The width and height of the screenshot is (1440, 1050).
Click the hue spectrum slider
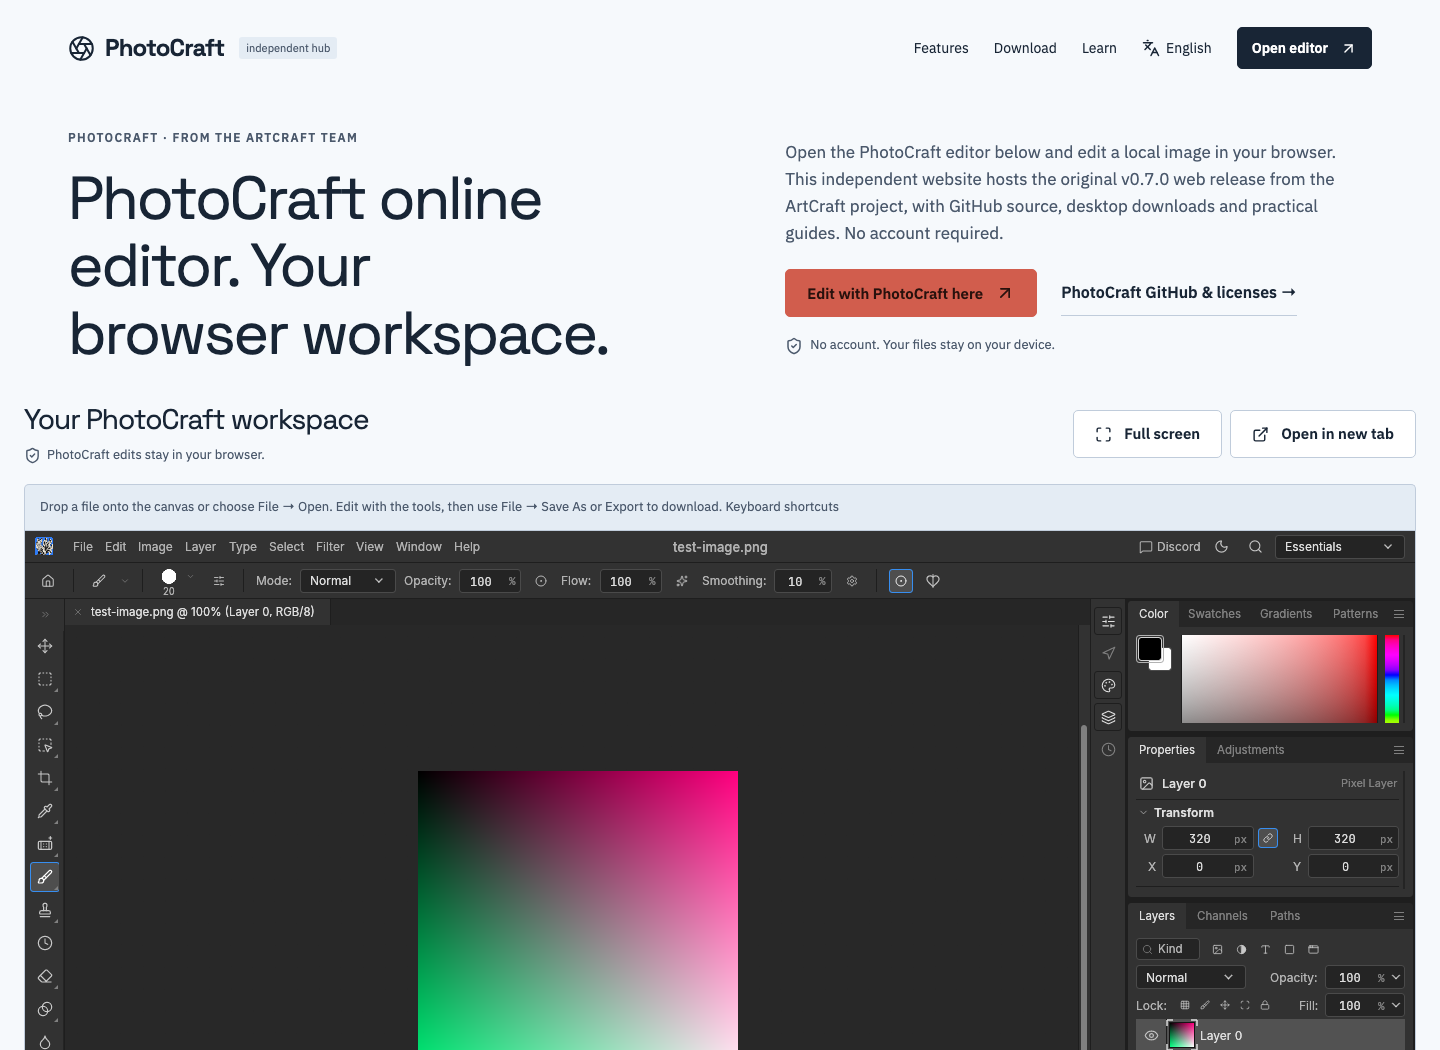1392,678
